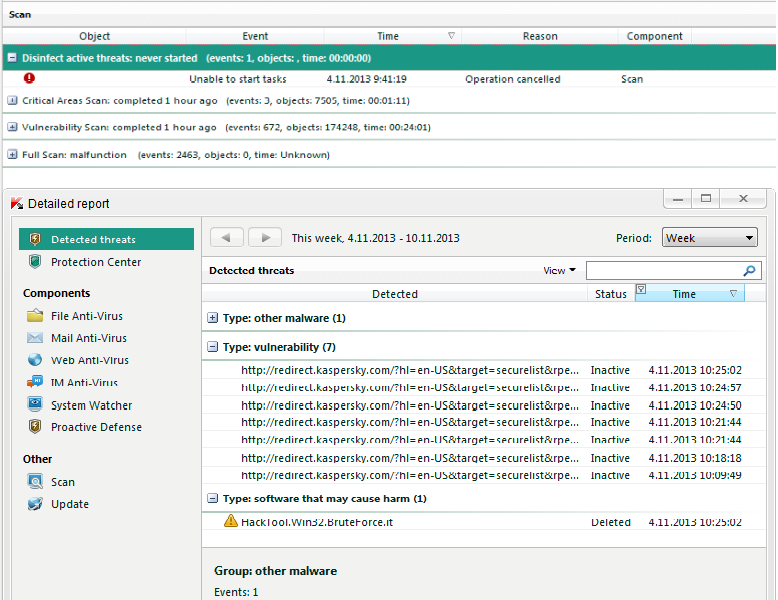
Task: Click Web Anti-Virus globe icon
Action: point(35,360)
